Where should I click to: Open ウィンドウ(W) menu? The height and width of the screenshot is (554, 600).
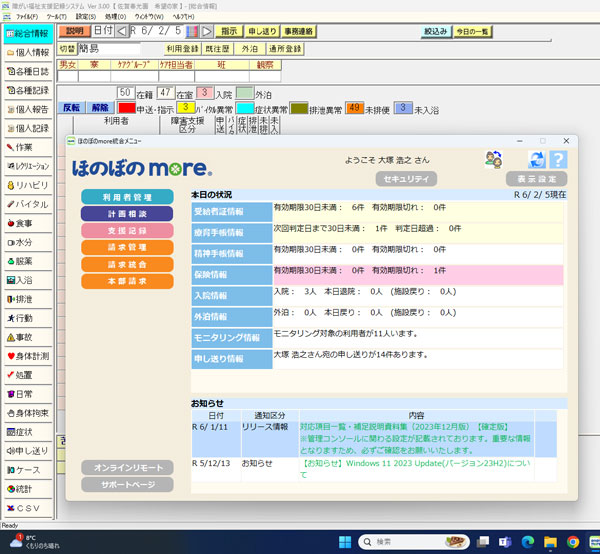[x=149, y=17]
